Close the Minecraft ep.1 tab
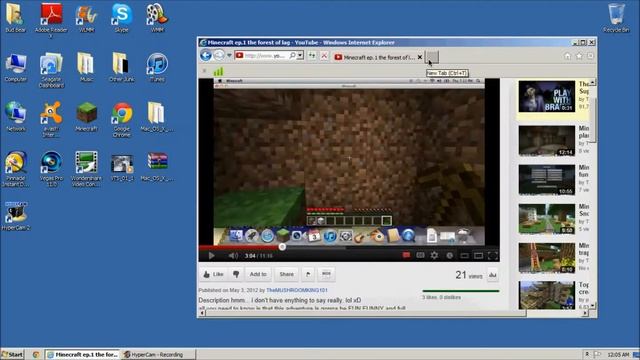 pos(420,58)
